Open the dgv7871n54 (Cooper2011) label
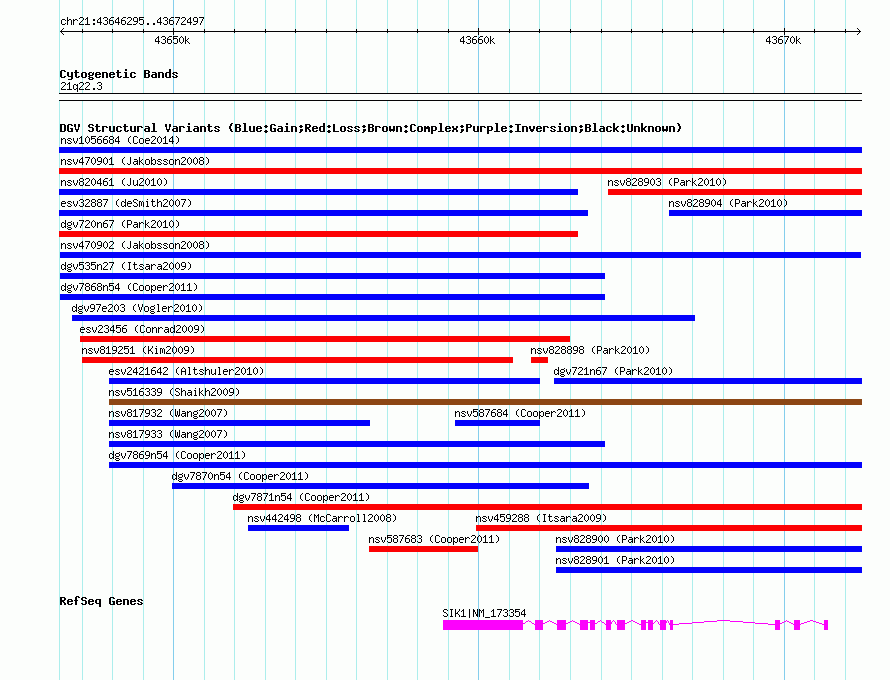Screen dimensions: 890x680 pos(301,497)
